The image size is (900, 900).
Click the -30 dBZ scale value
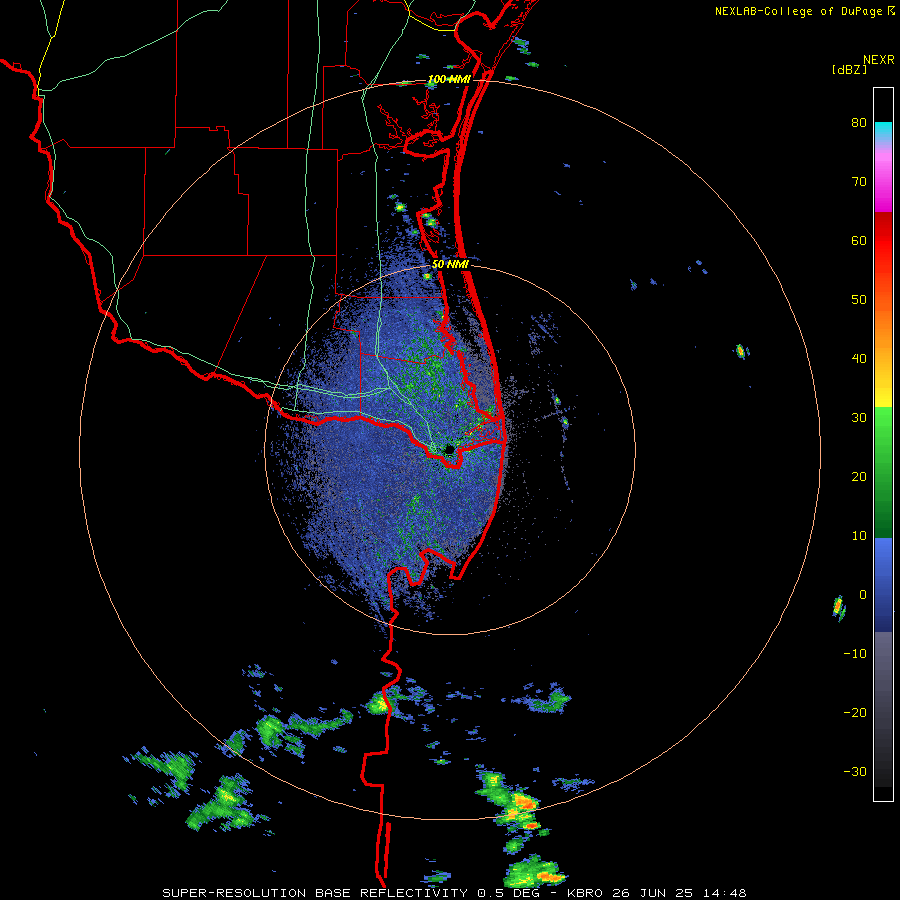[x=855, y=772]
